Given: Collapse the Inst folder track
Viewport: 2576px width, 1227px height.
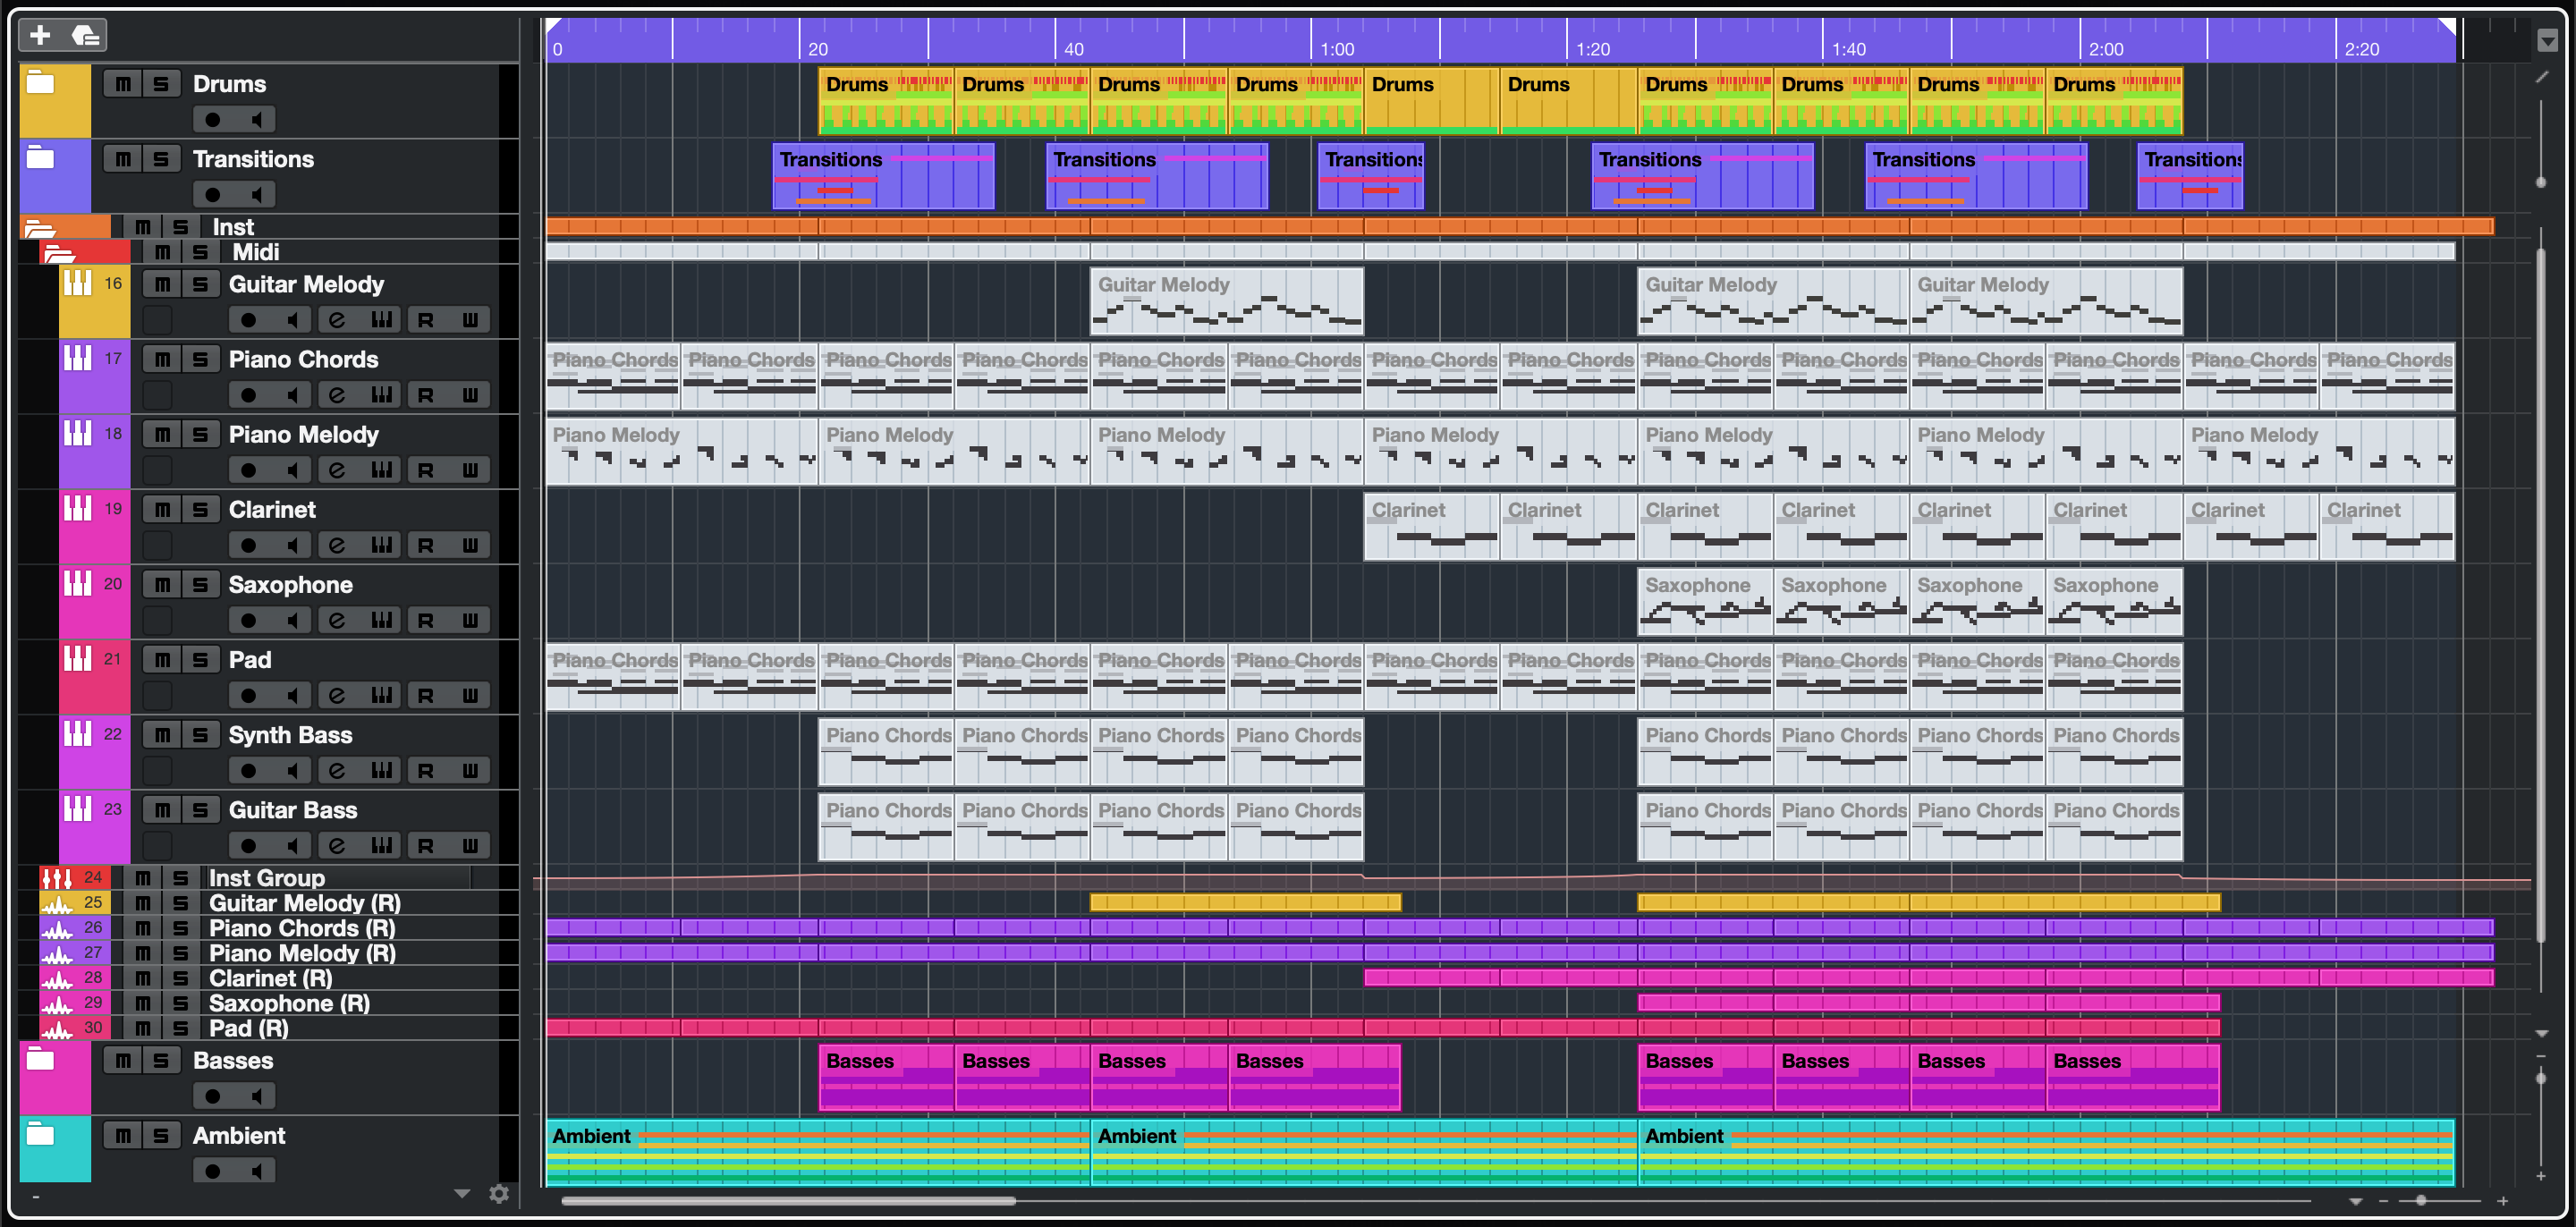Looking at the screenshot, I should pos(39,228).
